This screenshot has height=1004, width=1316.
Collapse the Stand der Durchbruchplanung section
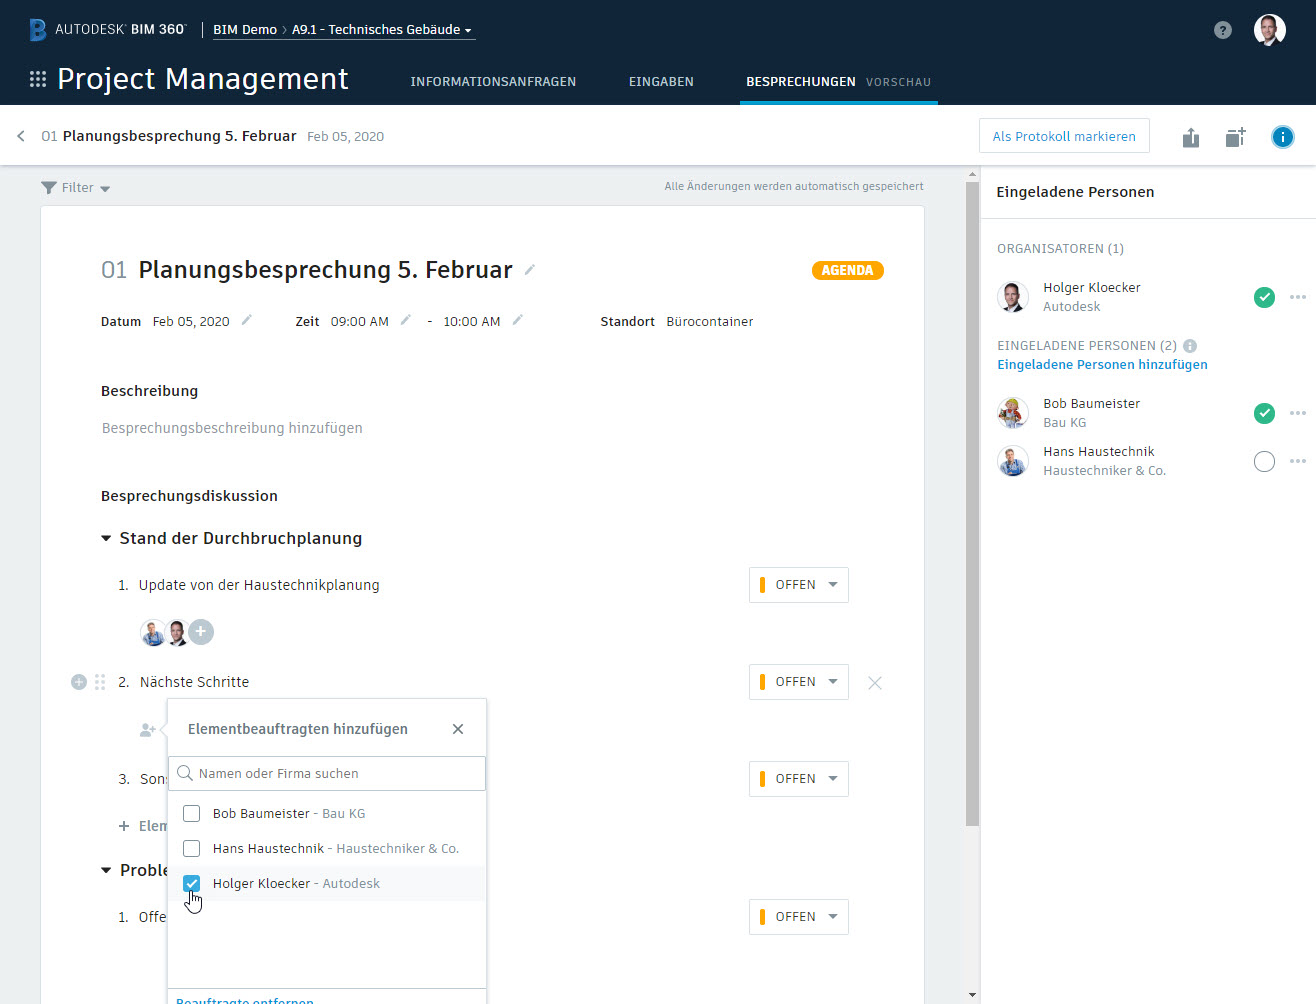[106, 539]
